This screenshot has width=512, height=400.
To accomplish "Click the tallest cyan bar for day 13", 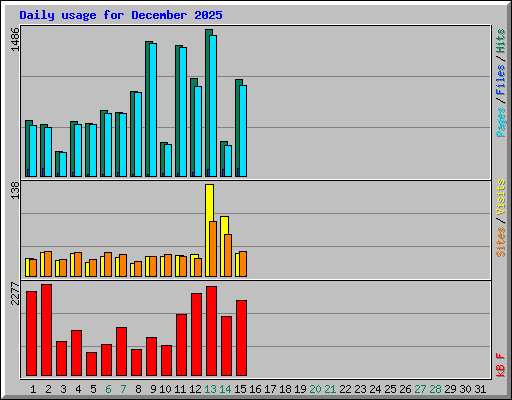I will (213, 106).
